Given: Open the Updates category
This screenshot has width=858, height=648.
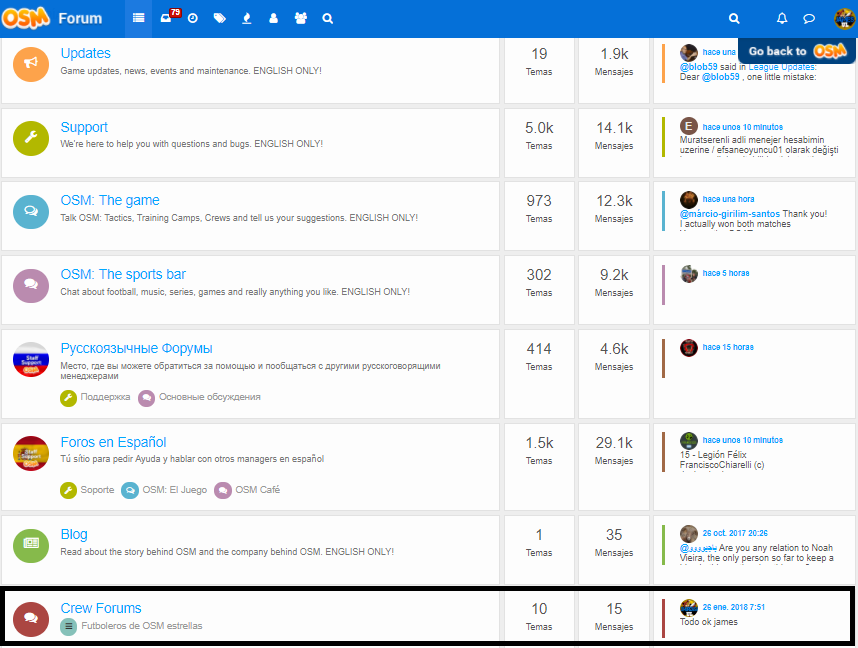Looking at the screenshot, I should pos(85,53).
